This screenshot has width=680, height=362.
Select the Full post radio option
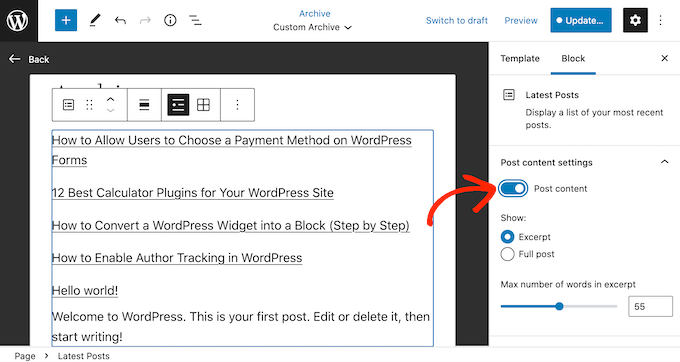tap(507, 254)
